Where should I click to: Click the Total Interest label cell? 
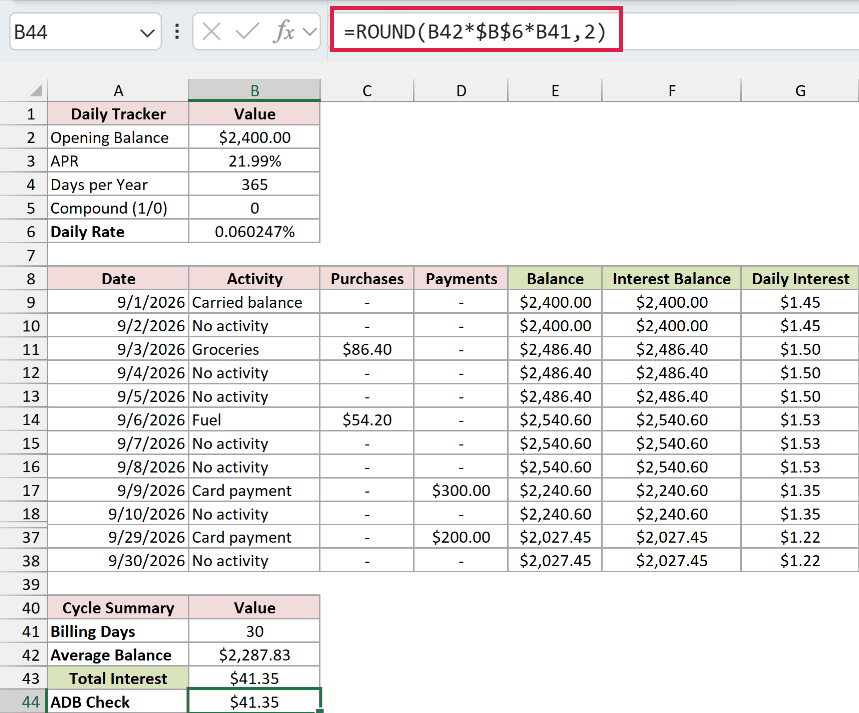118,678
